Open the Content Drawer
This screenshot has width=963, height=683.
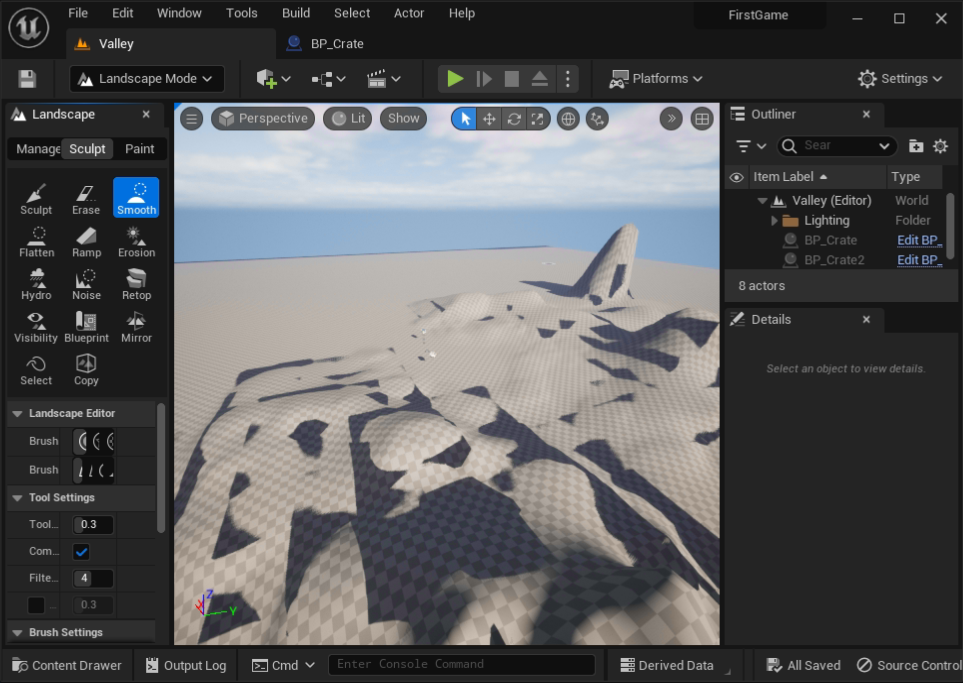(x=67, y=665)
